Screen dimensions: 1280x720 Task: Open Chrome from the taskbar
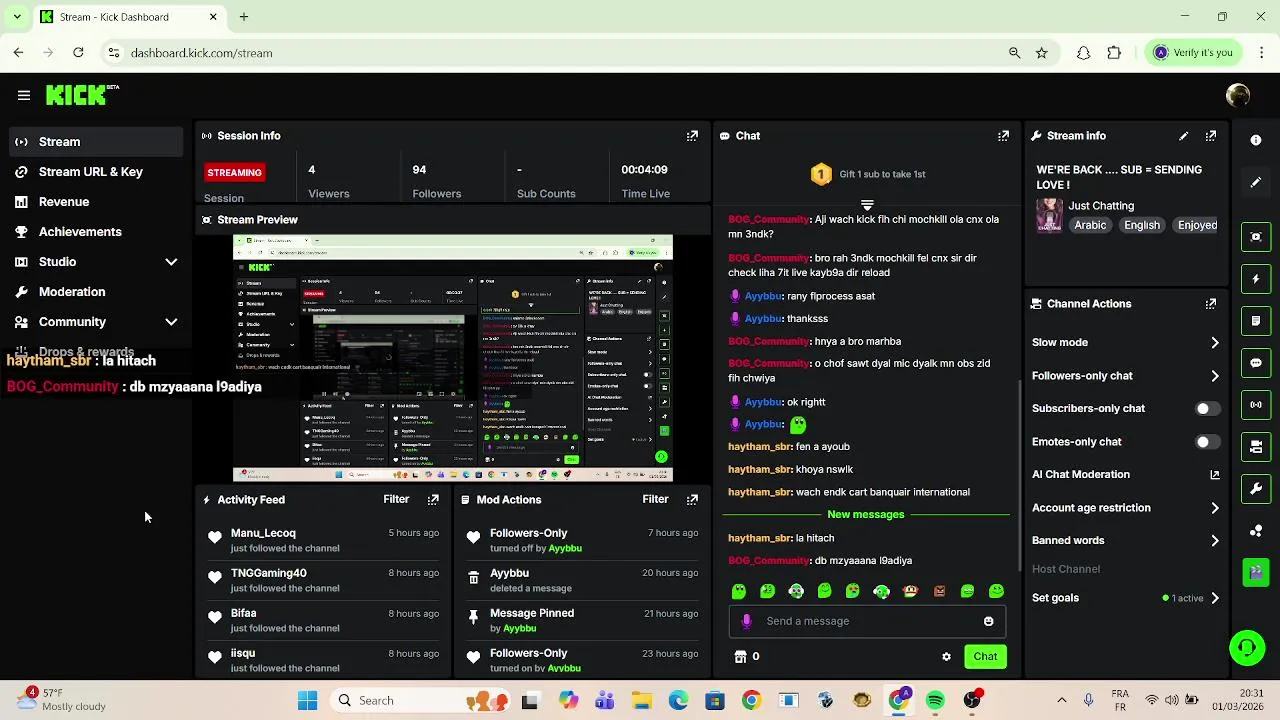(751, 701)
